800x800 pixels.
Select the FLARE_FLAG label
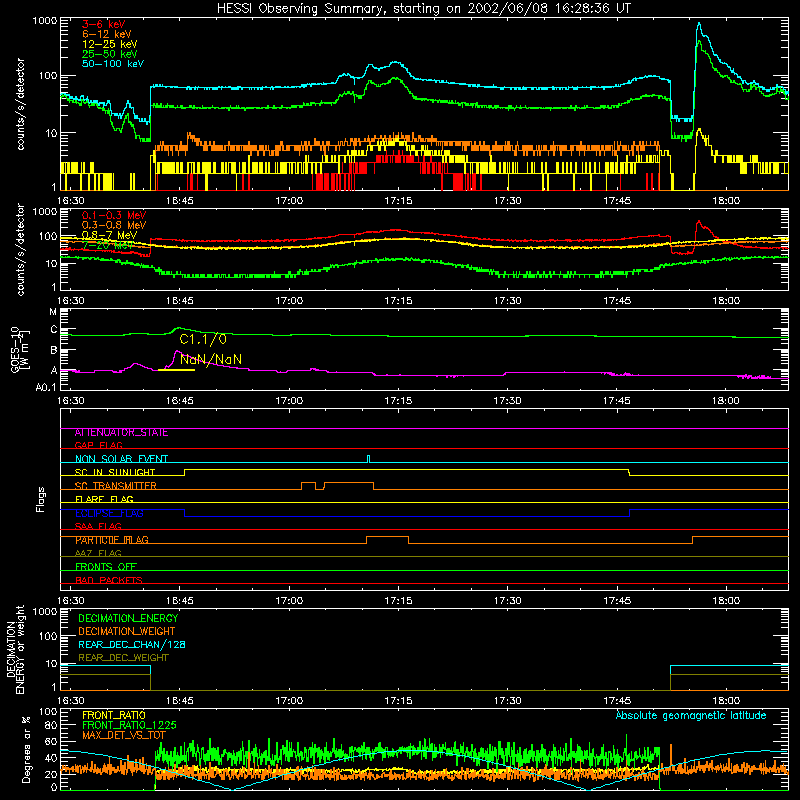tap(104, 499)
